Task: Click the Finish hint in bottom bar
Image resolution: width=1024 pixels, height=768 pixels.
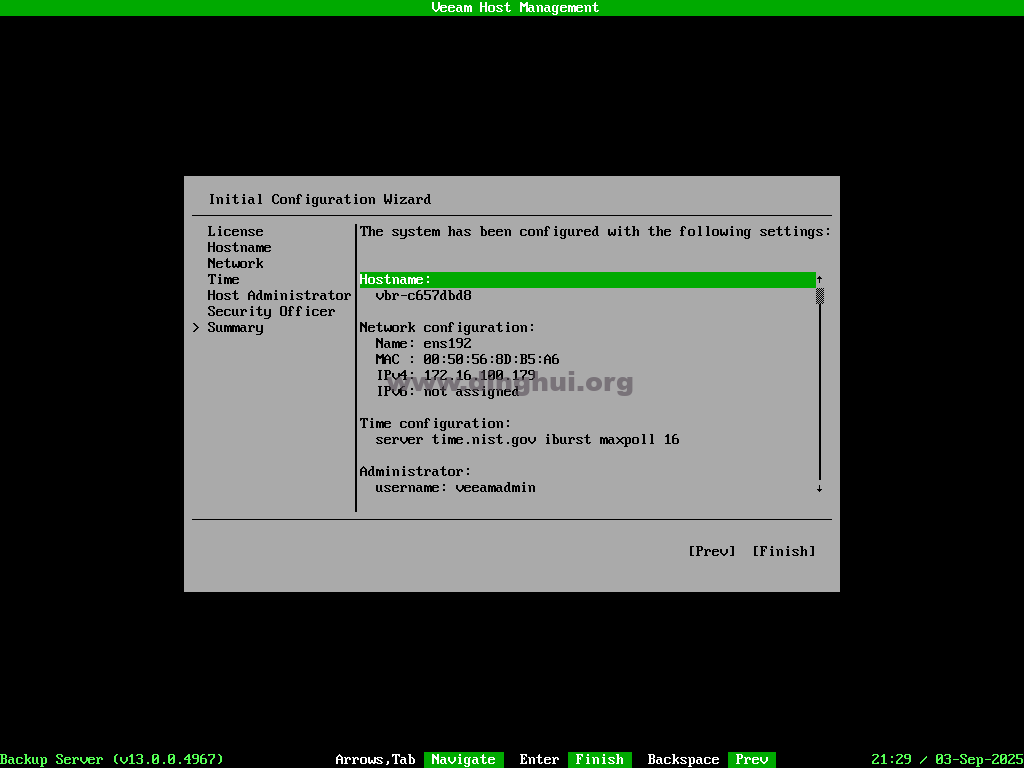Action: 600,760
